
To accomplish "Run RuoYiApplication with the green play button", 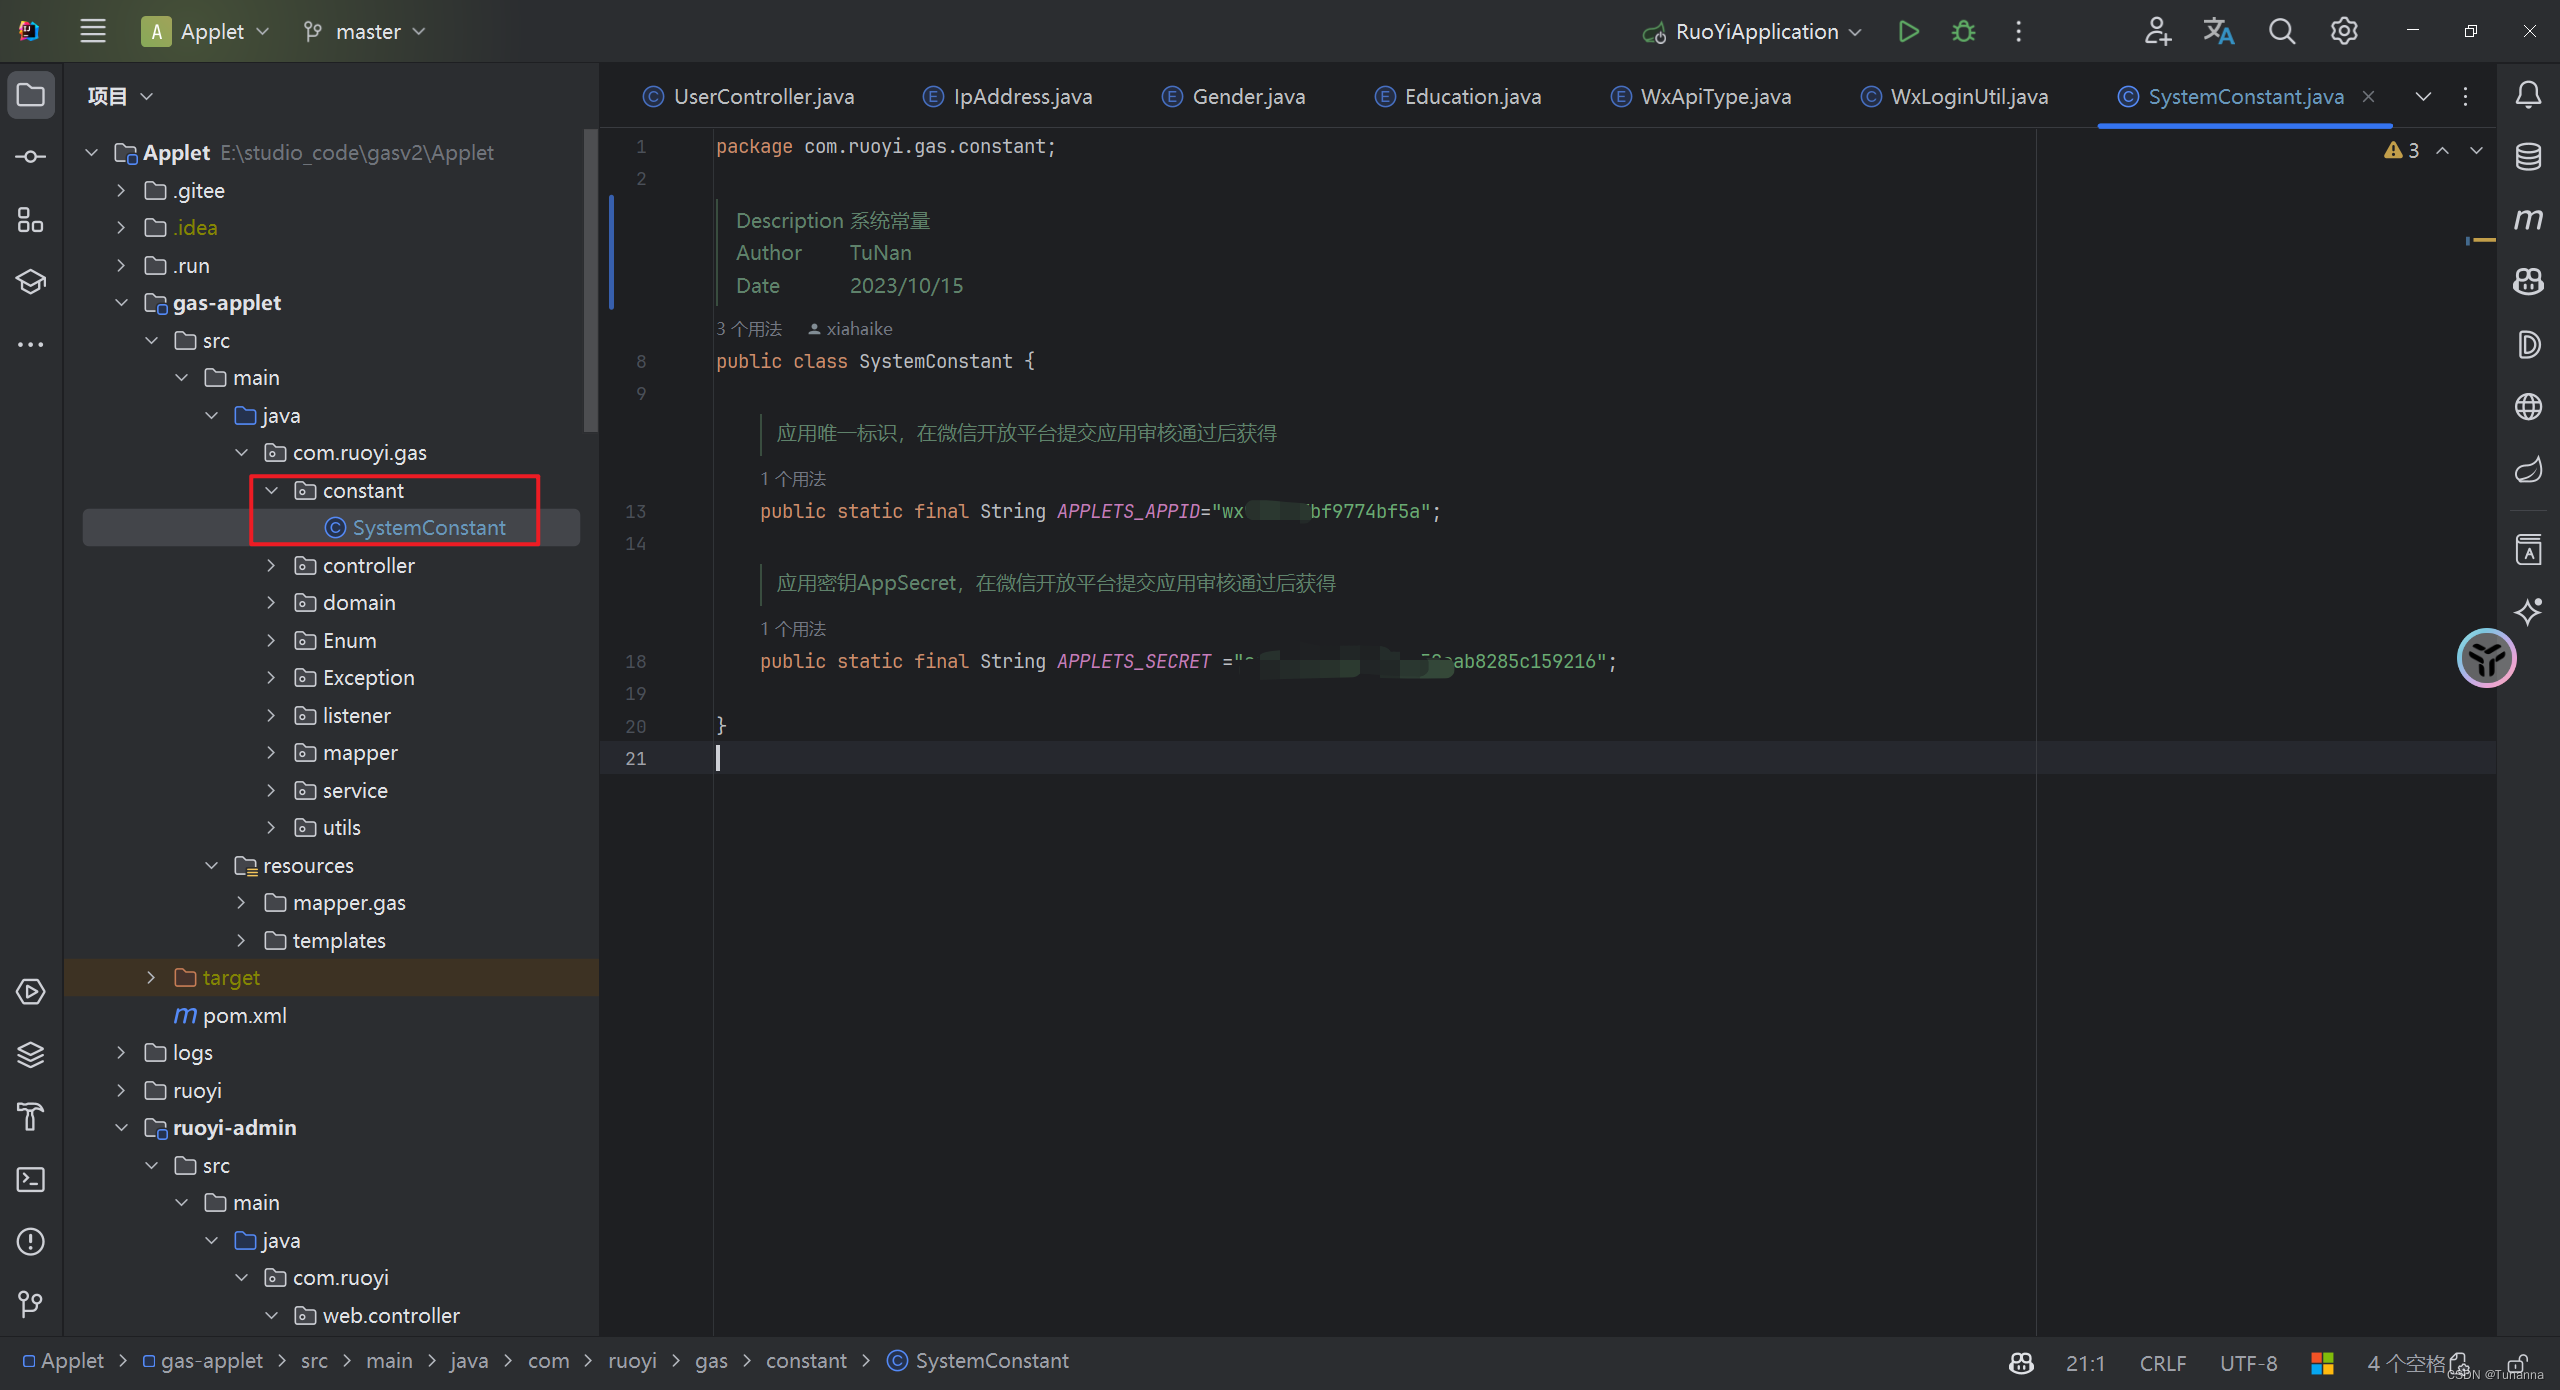I will (x=1908, y=31).
